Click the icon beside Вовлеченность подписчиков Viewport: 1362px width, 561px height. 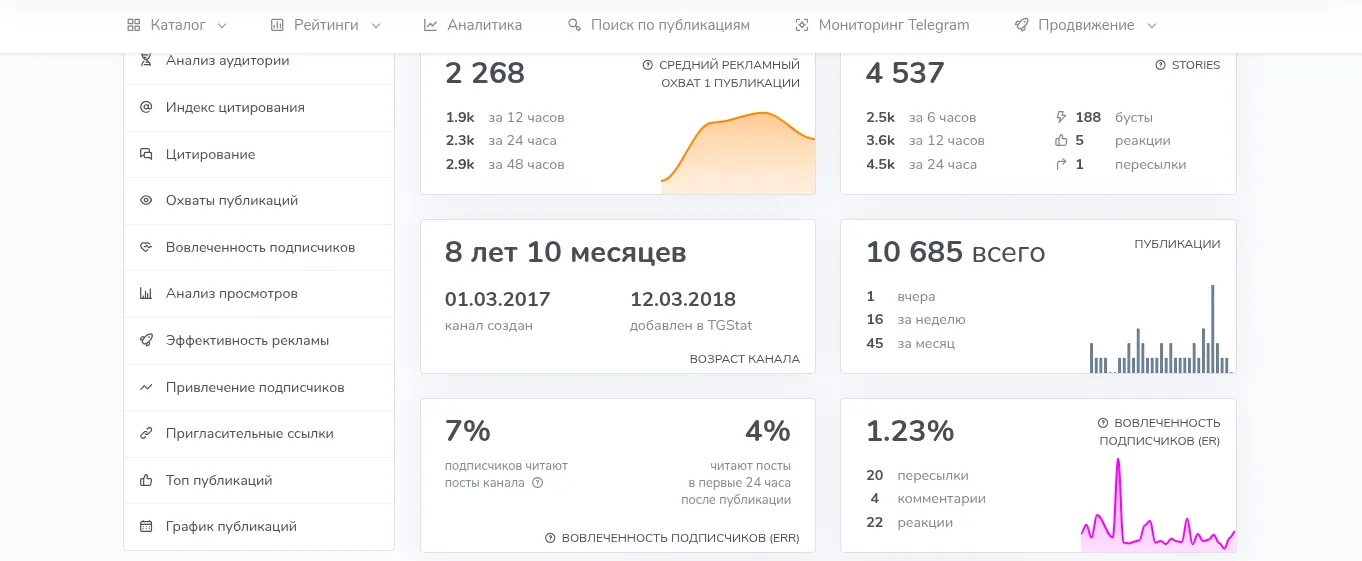[x=146, y=247]
